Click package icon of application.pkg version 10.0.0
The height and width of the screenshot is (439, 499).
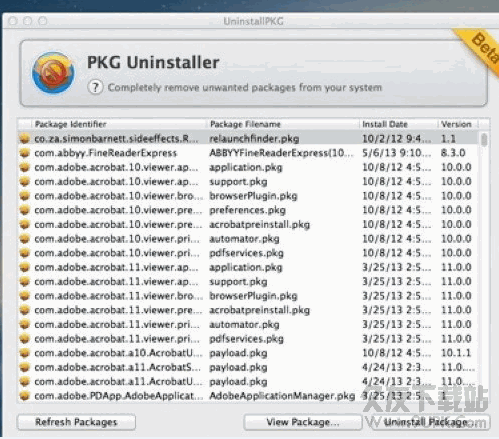click(x=24, y=167)
